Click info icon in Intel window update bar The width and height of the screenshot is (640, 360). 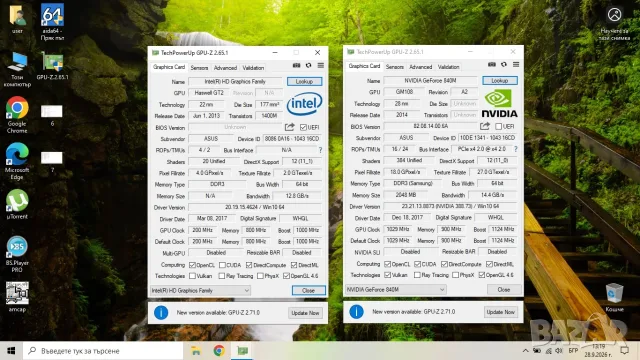click(x=161, y=313)
